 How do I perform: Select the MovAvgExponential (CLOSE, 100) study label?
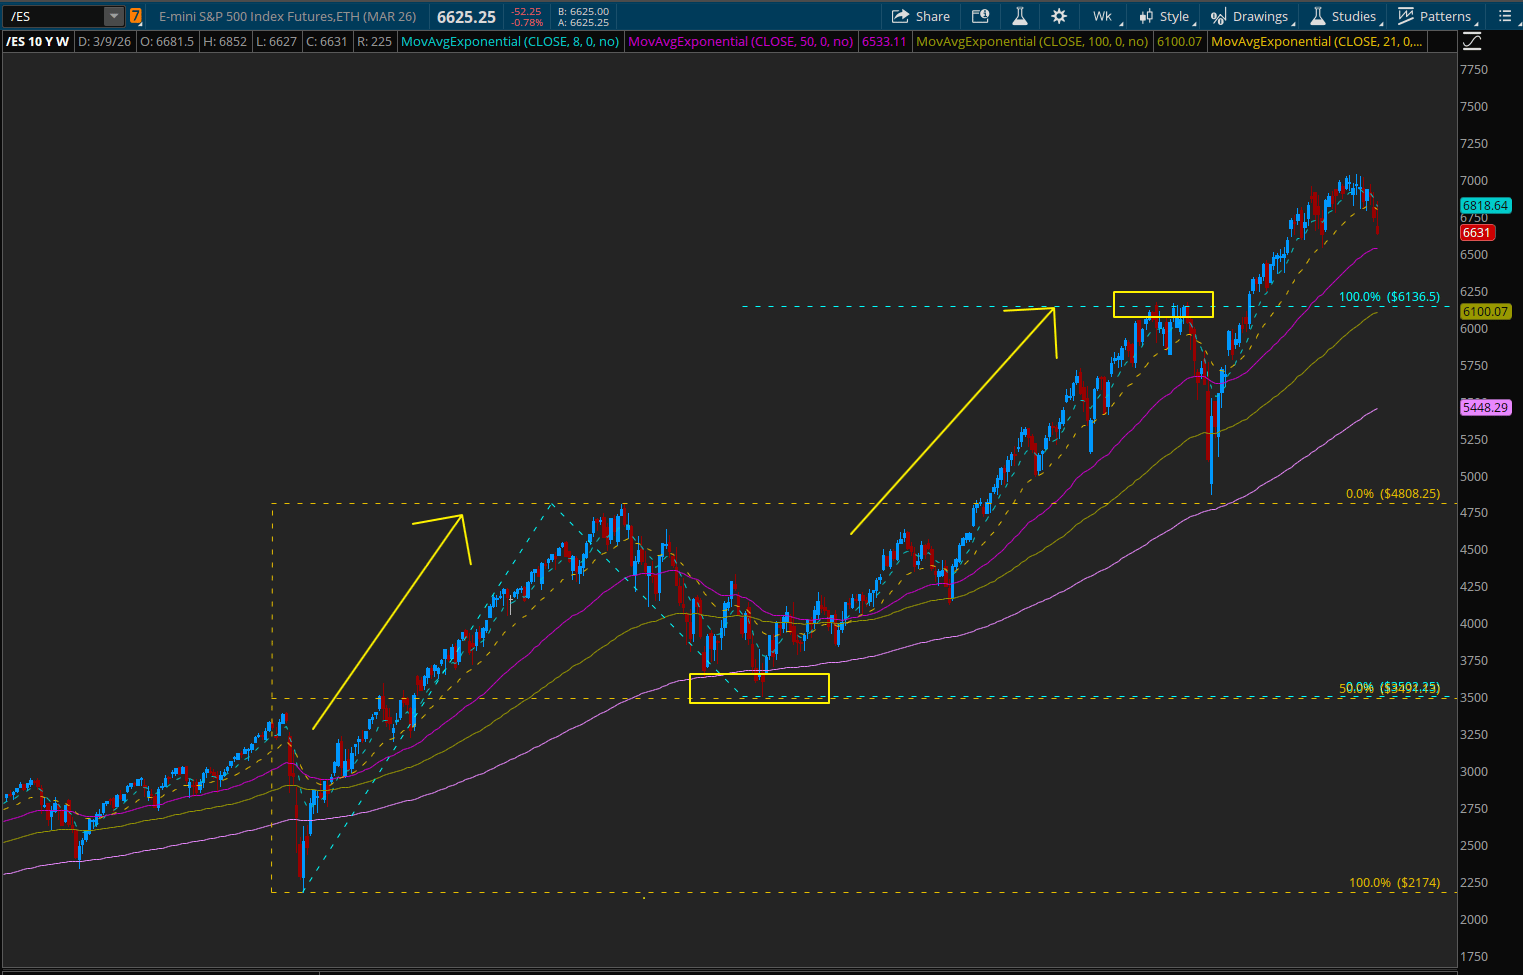[x=1031, y=41]
